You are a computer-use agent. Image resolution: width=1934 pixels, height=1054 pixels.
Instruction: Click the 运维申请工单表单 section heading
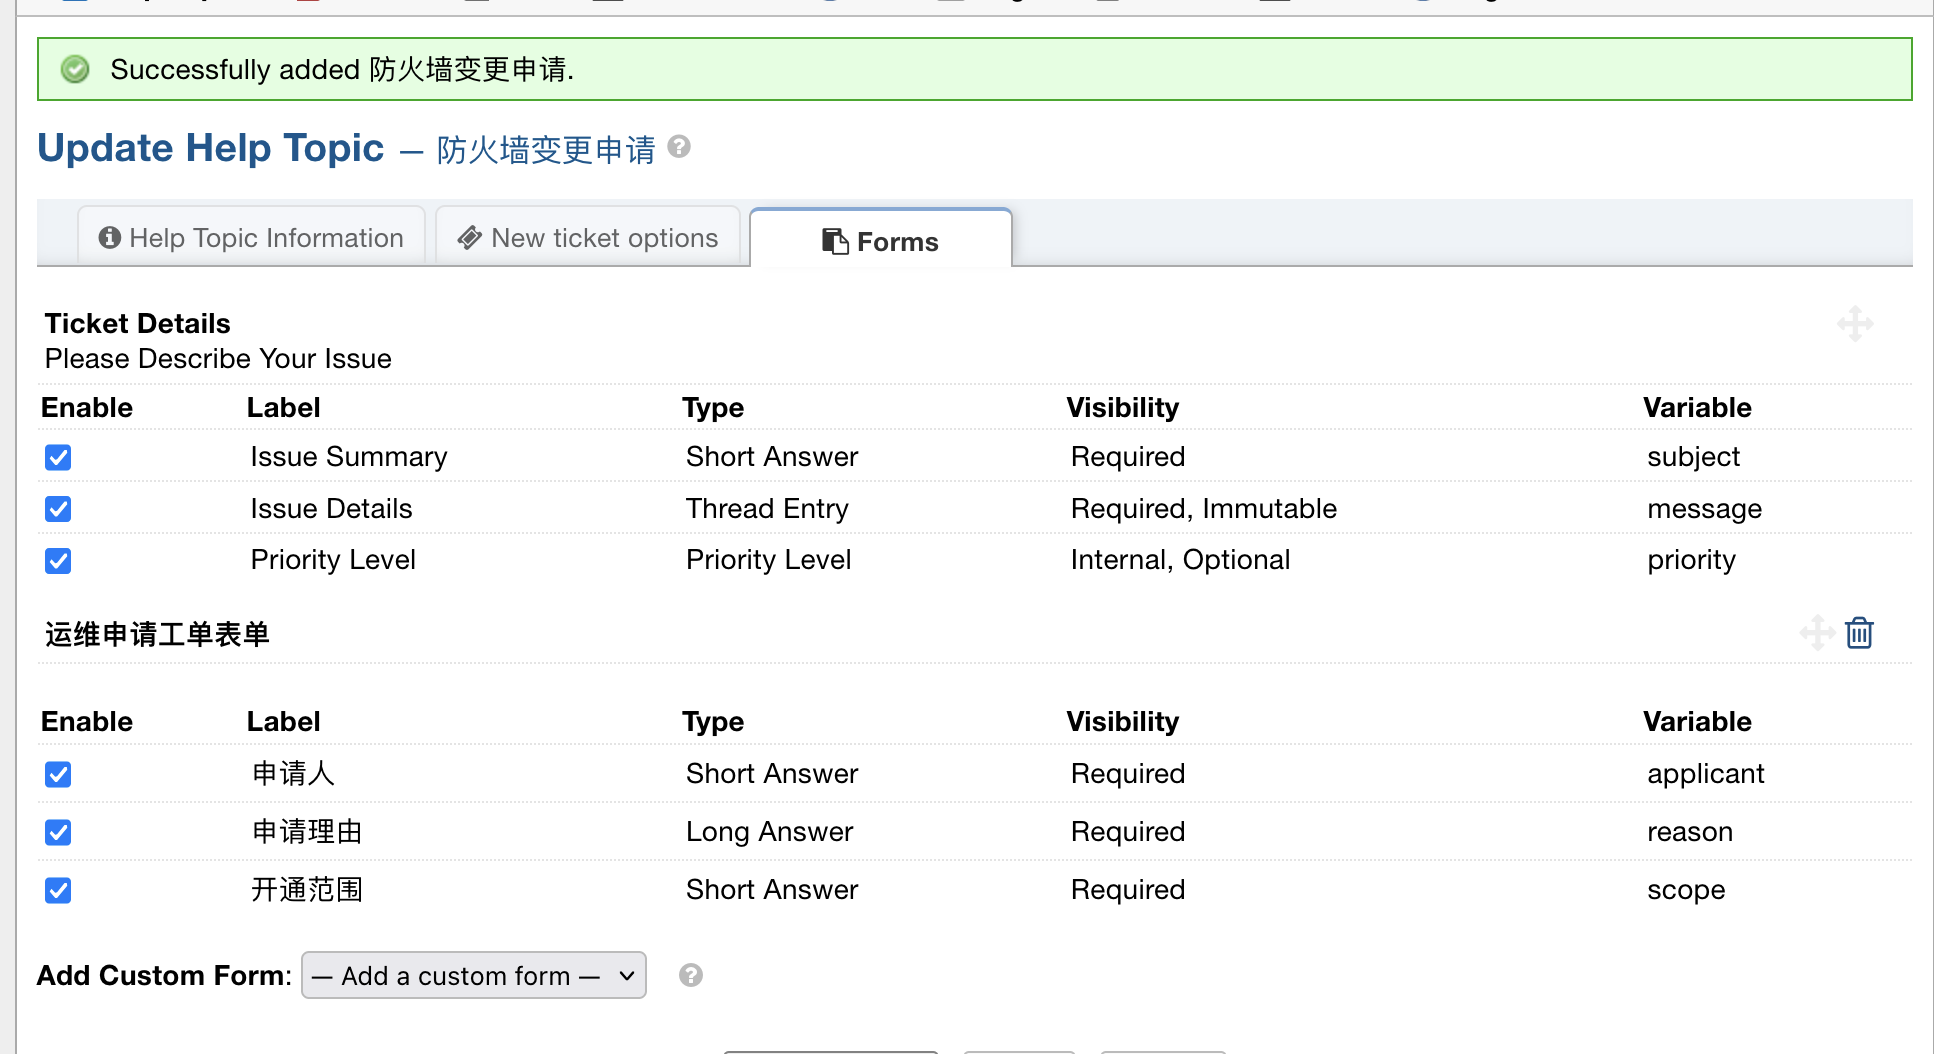[x=157, y=634]
